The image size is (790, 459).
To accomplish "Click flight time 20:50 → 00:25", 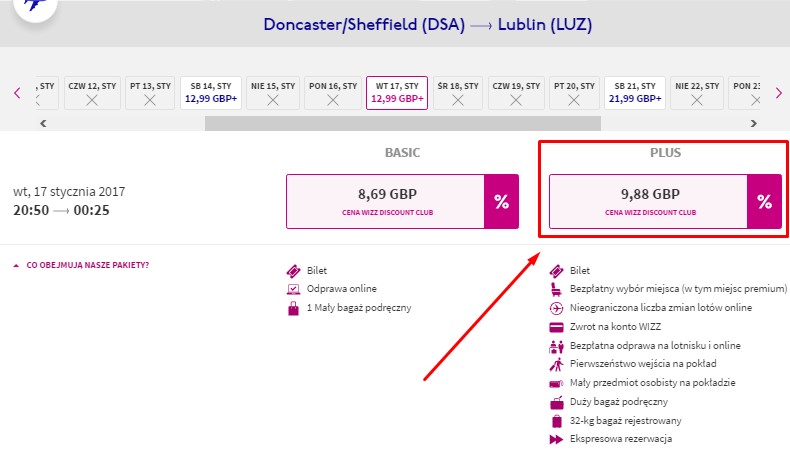I will [61, 210].
